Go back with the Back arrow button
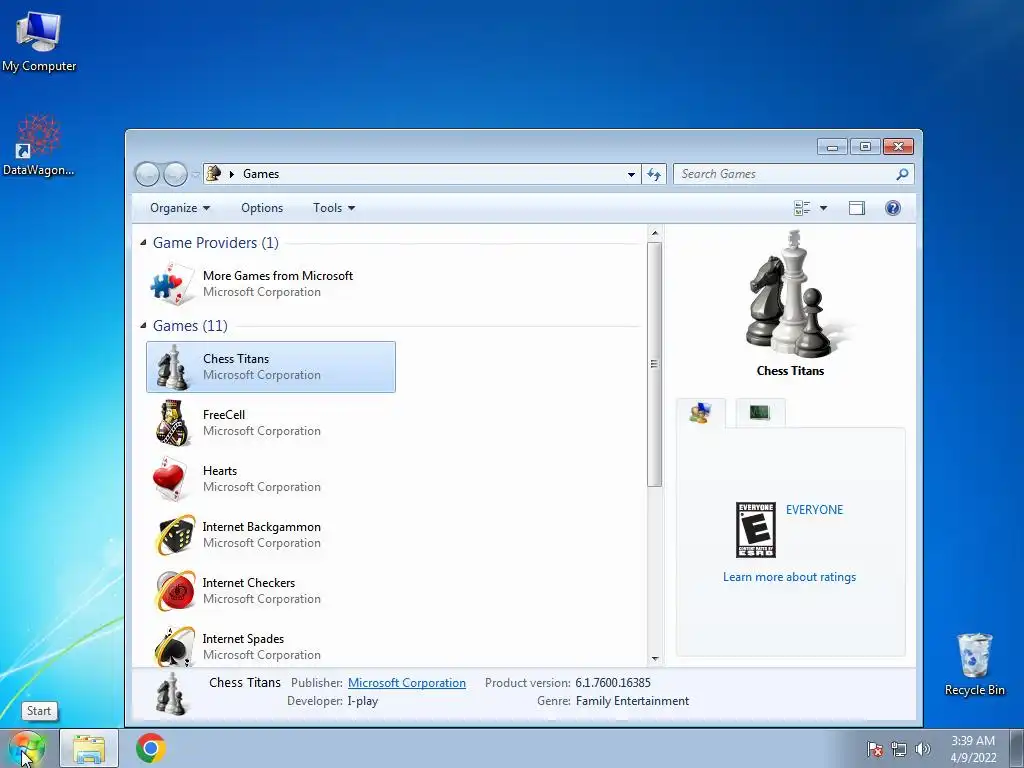Viewport: 1024px width, 768px height. (148, 174)
